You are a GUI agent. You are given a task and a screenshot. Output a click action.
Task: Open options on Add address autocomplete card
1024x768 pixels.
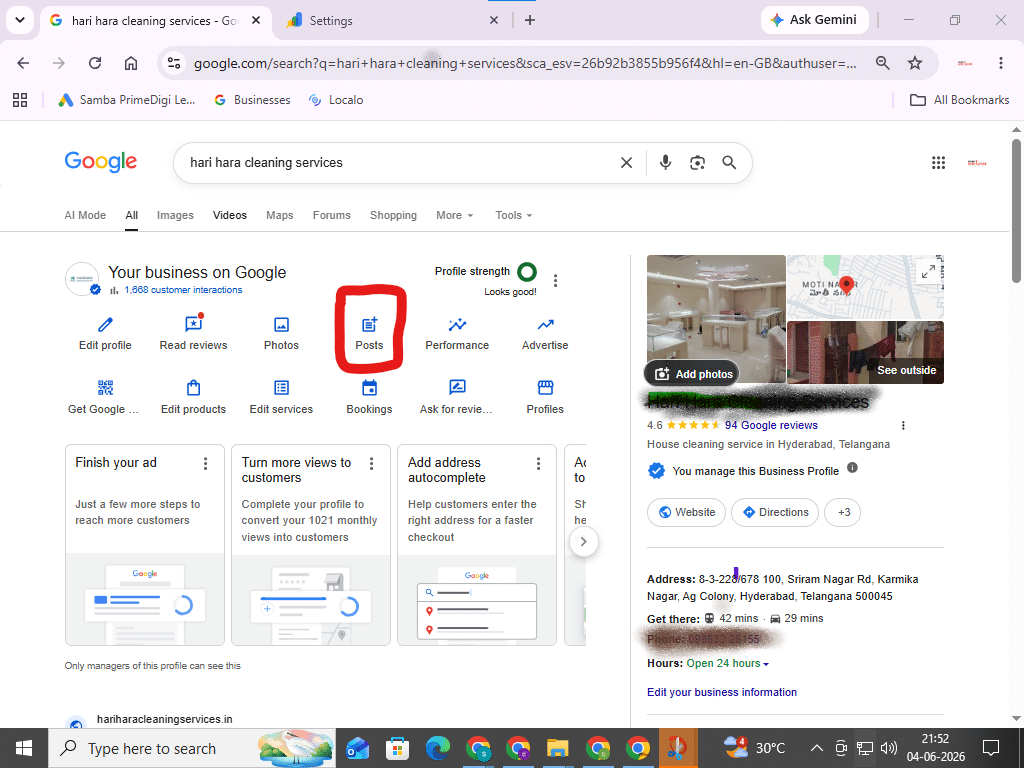coord(538,464)
